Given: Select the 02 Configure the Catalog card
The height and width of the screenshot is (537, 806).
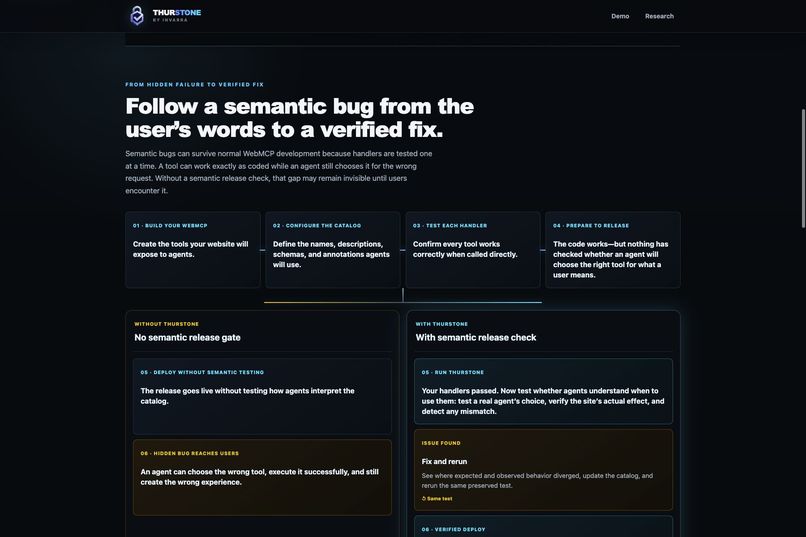Looking at the screenshot, I should (x=333, y=250).
